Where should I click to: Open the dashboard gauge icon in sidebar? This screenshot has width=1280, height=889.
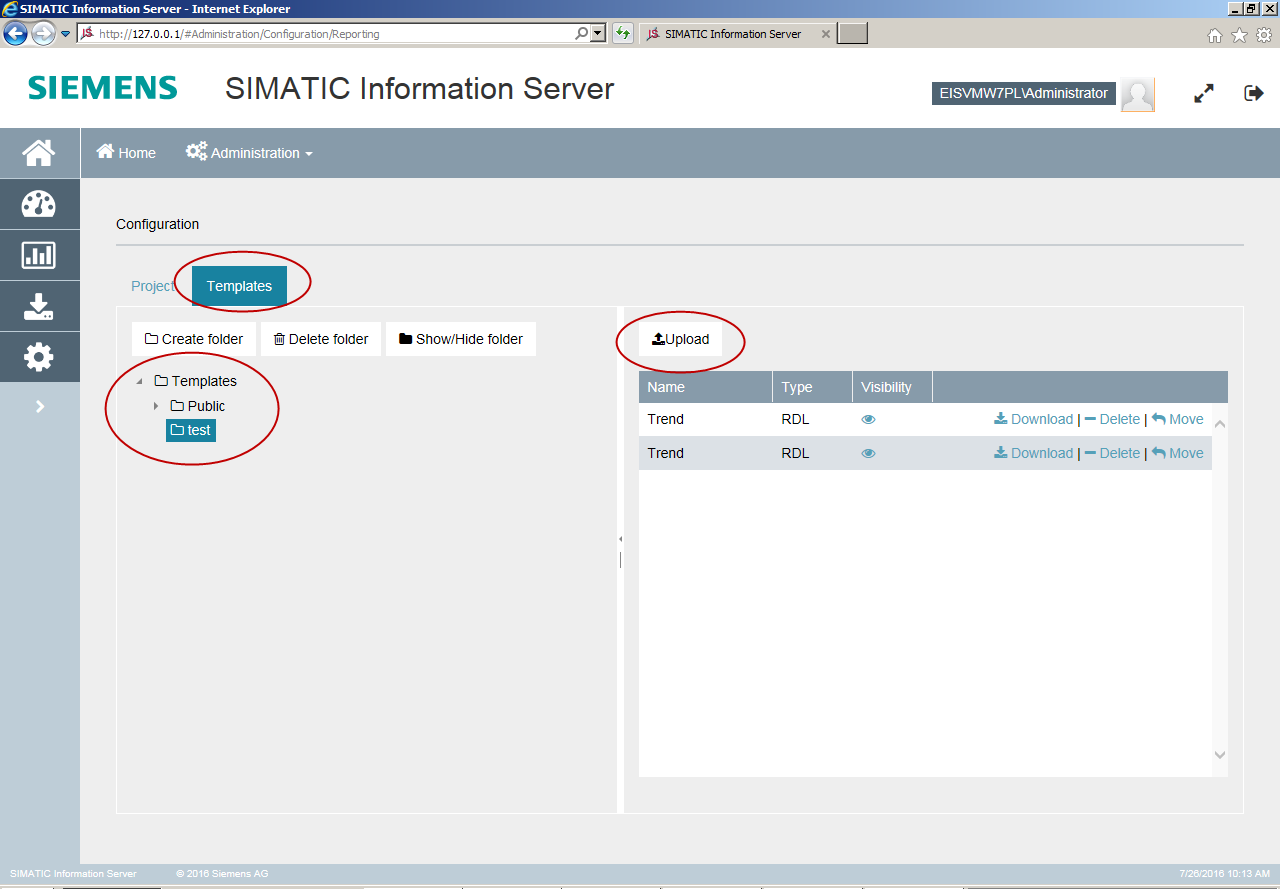(x=39, y=204)
